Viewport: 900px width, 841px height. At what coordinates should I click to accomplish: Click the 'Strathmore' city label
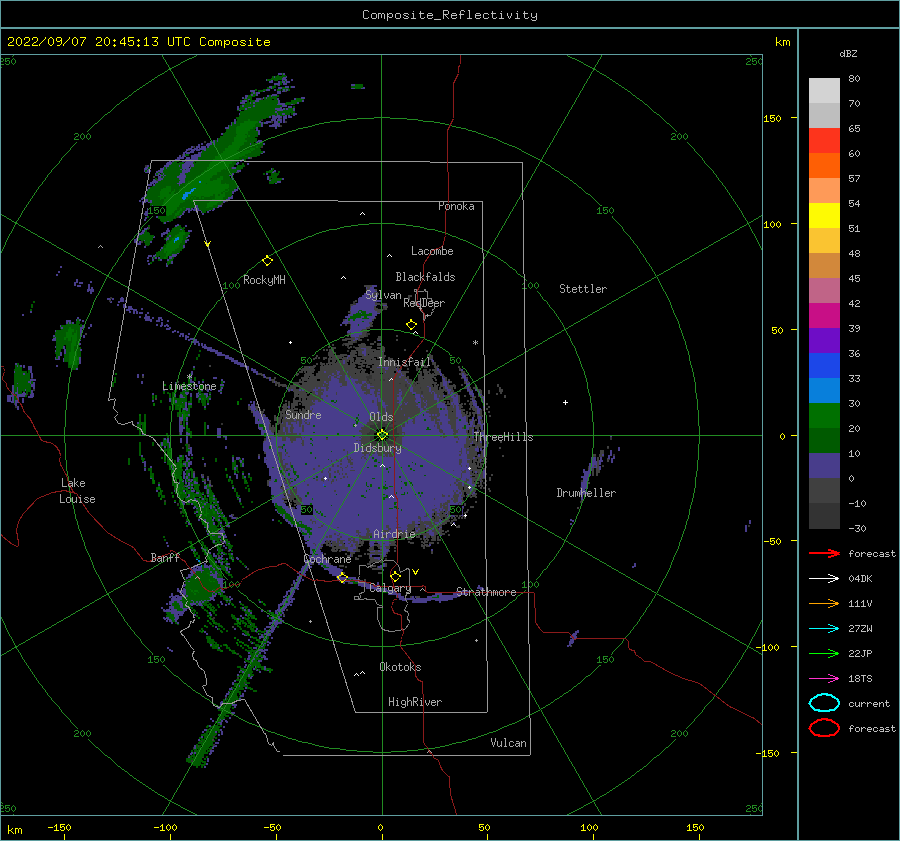point(486,592)
